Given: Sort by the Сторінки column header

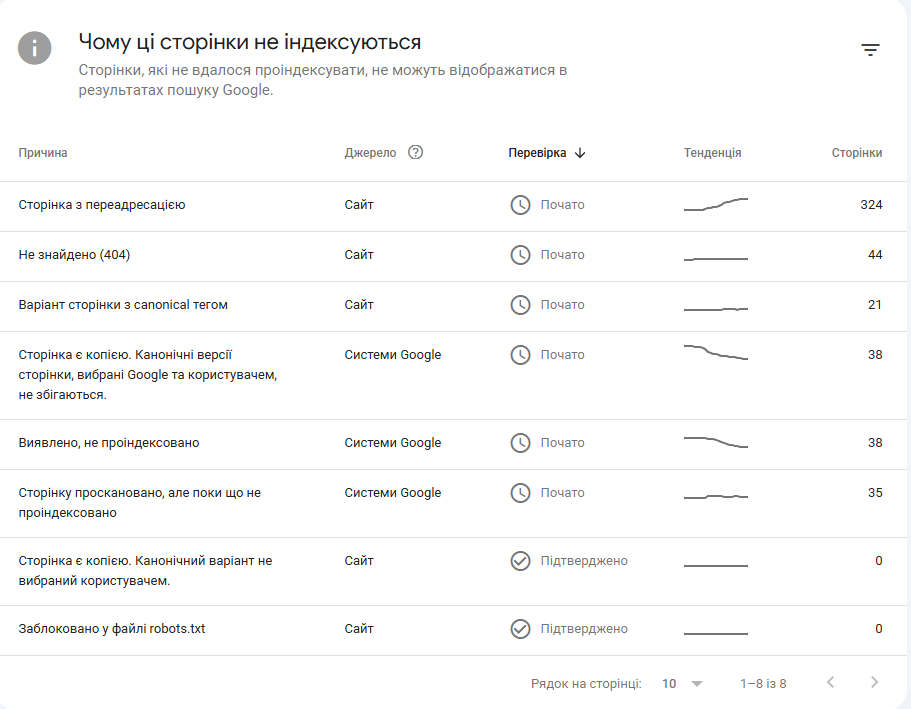Looking at the screenshot, I should [x=857, y=153].
